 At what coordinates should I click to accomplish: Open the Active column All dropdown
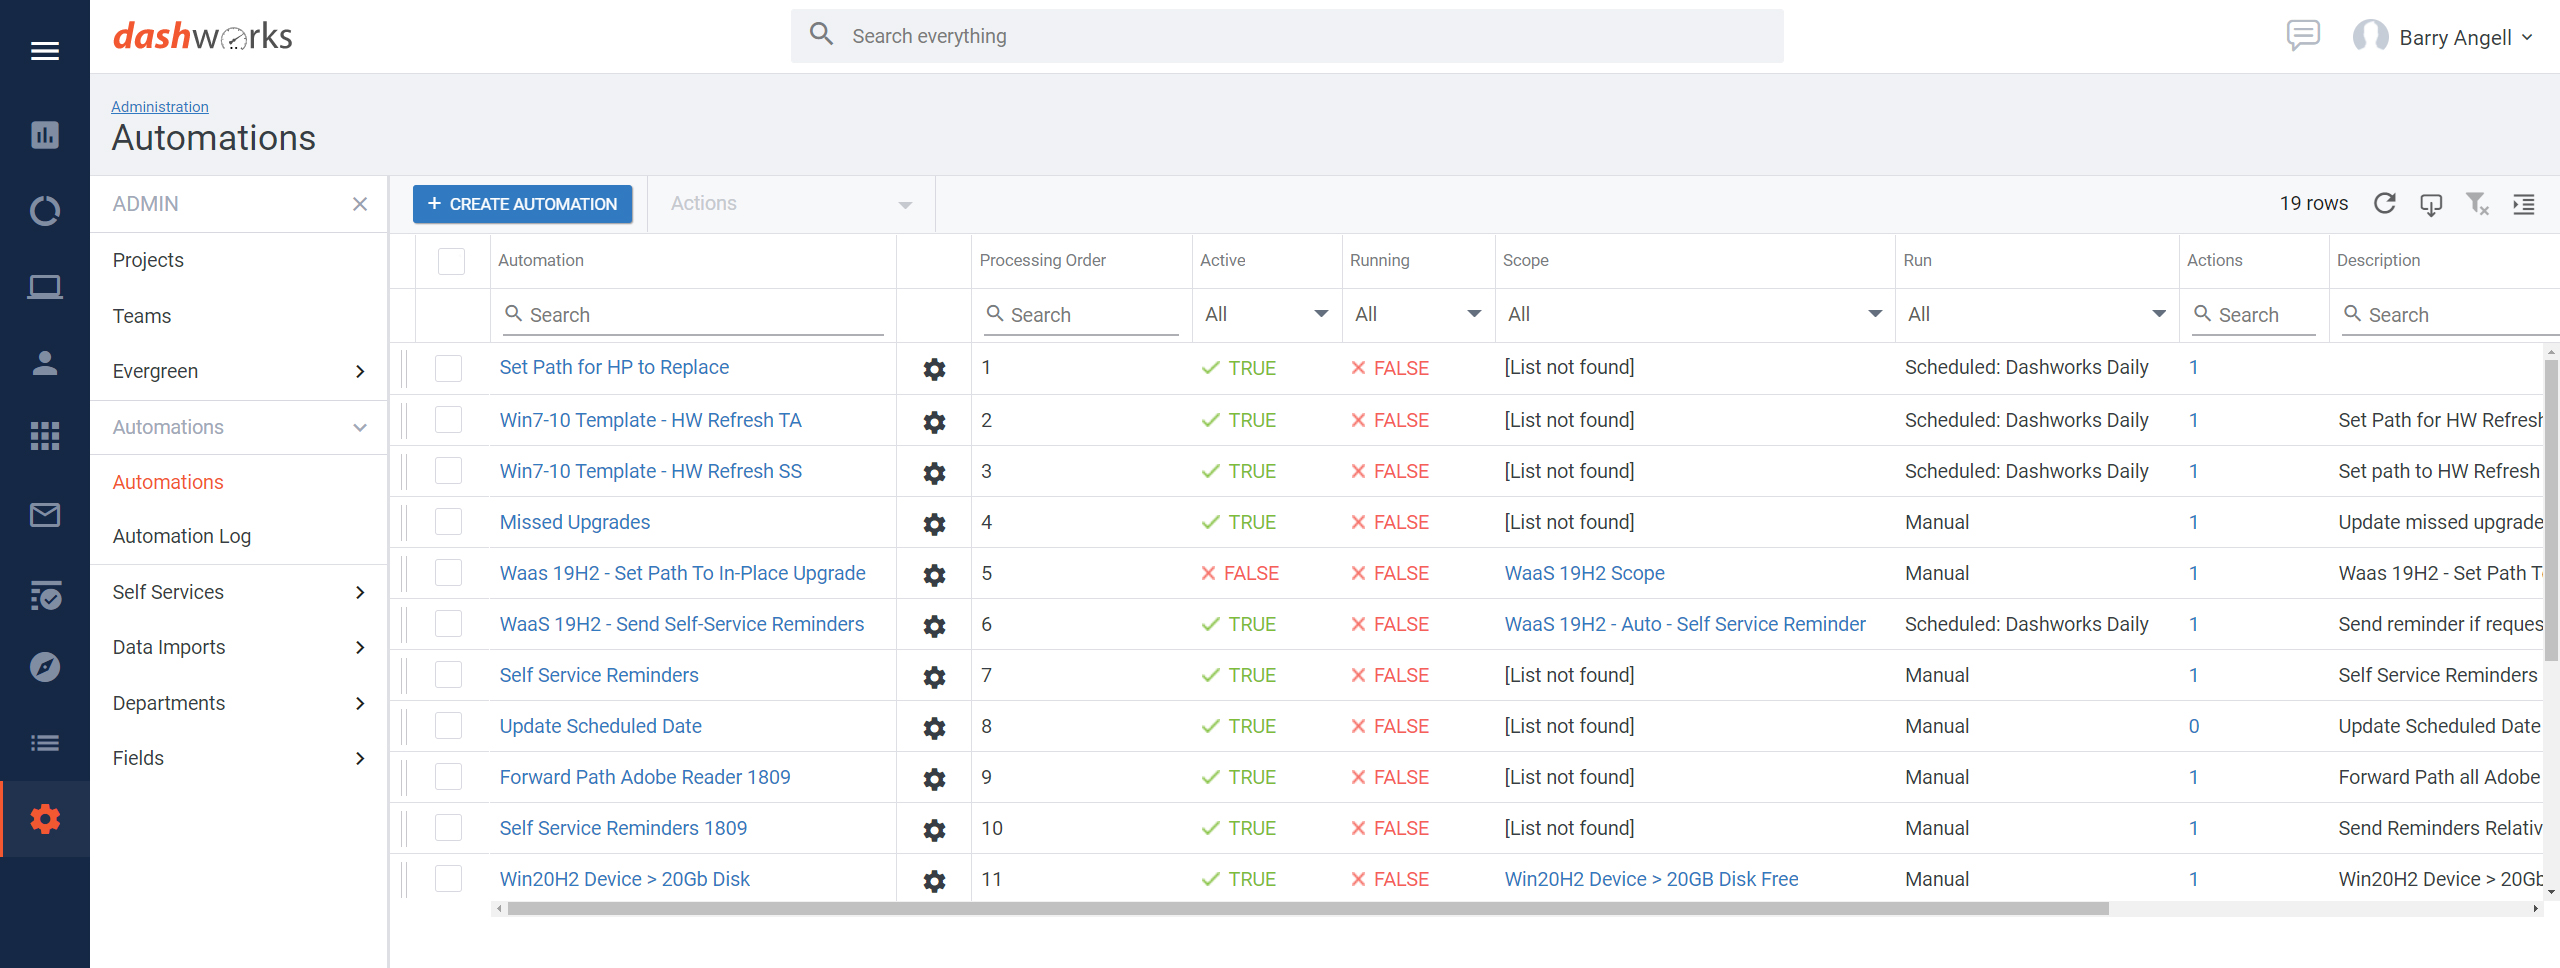(x=1265, y=313)
